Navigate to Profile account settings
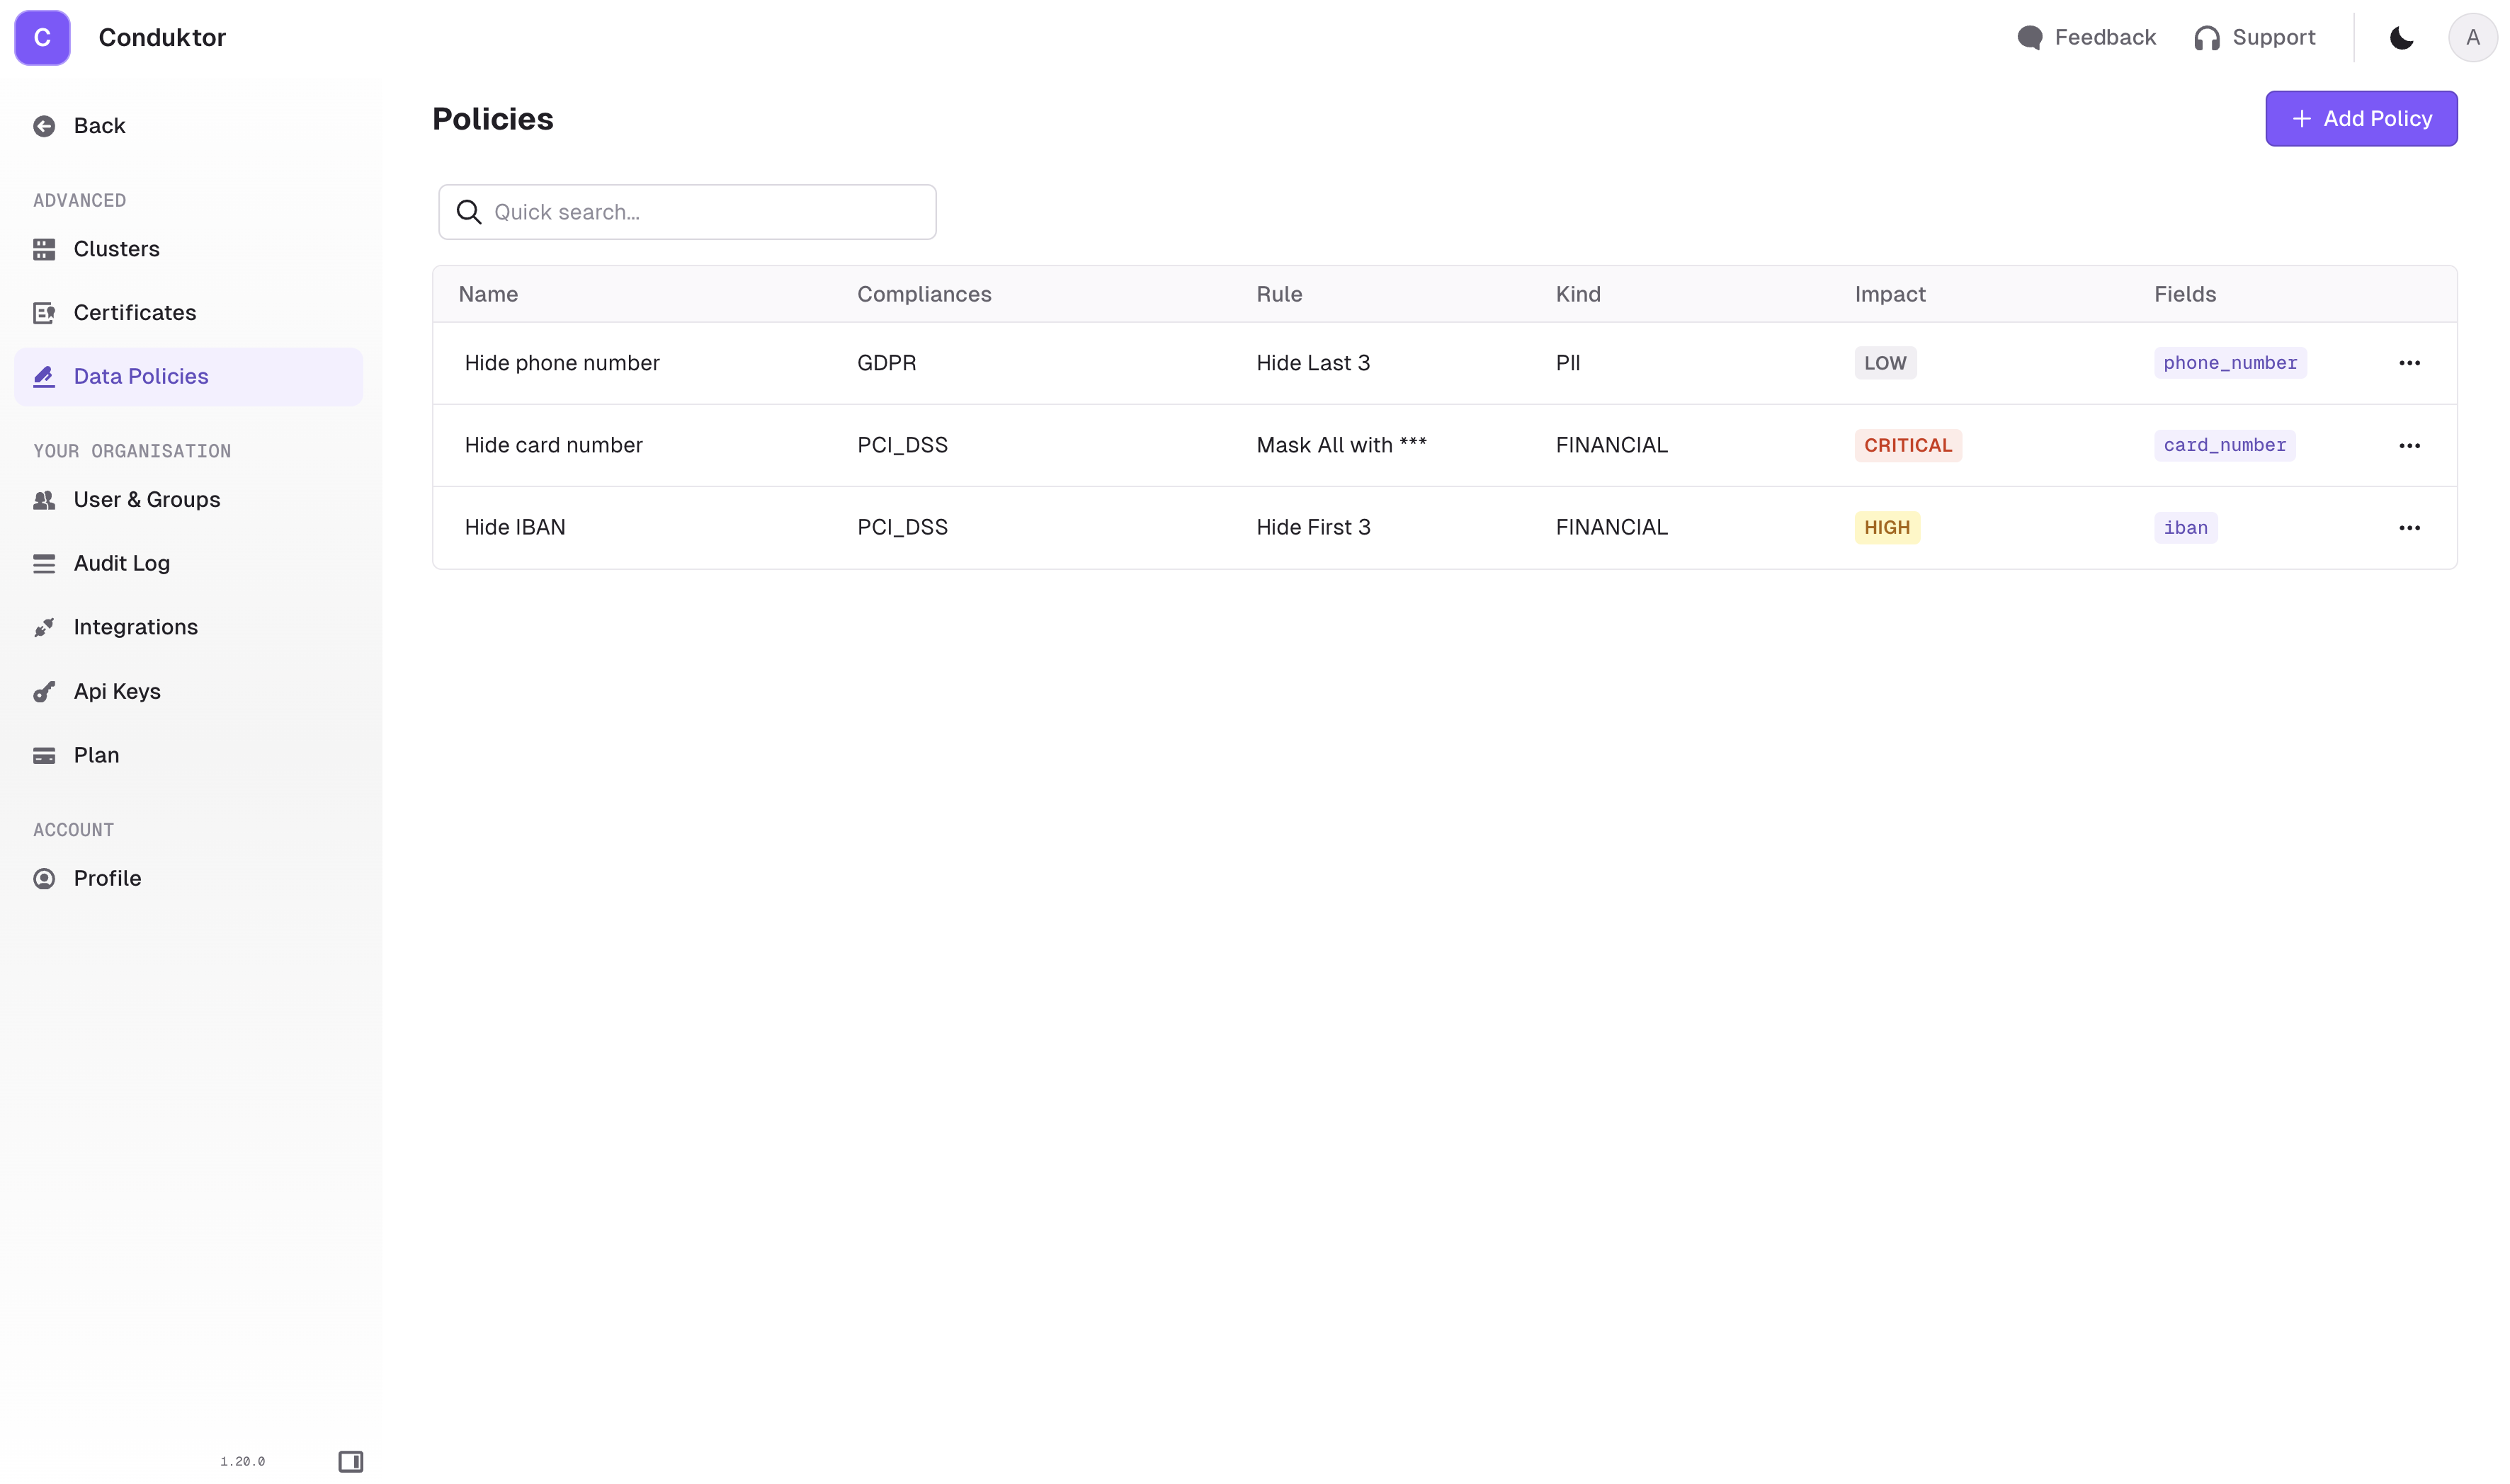This screenshot has height=1484, width=2510. [106, 878]
